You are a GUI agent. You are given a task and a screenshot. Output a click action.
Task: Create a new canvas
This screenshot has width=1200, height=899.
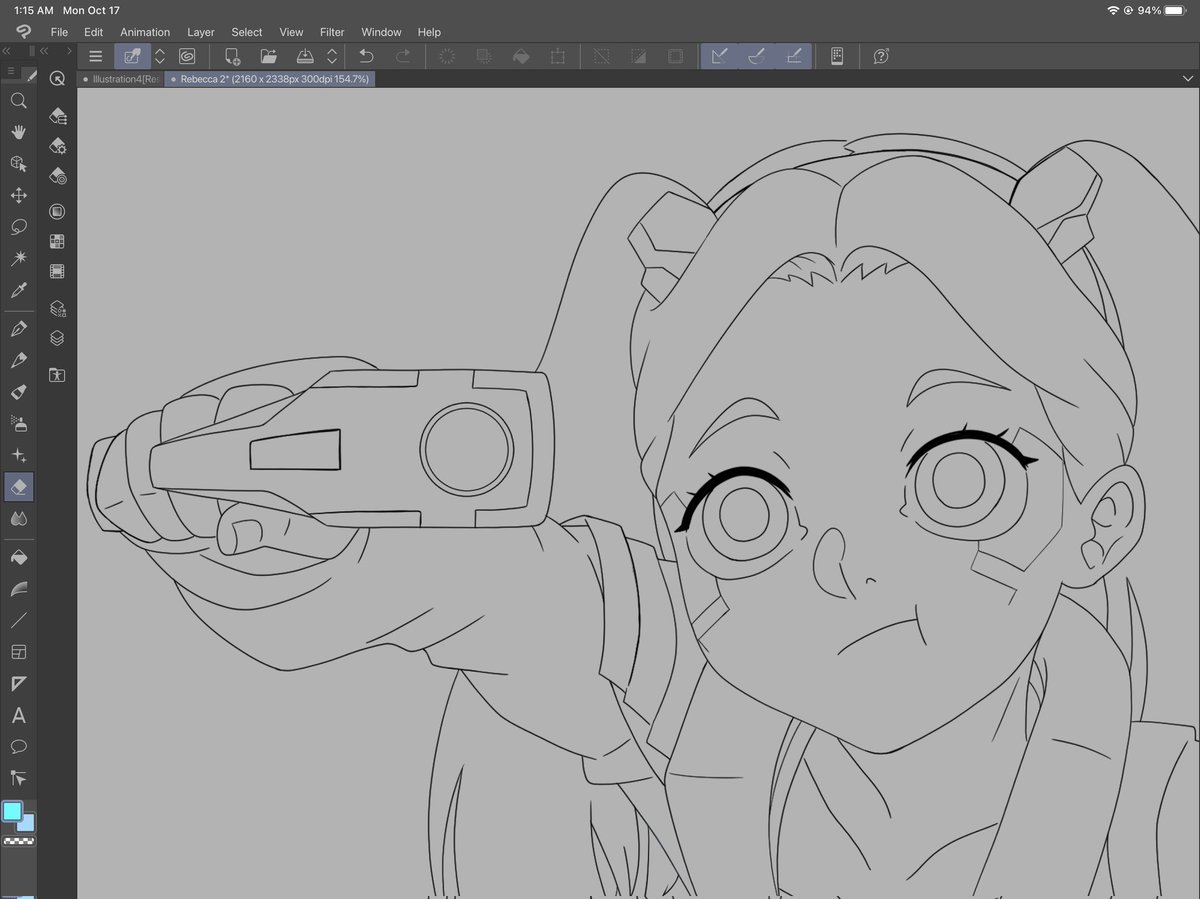tap(232, 57)
